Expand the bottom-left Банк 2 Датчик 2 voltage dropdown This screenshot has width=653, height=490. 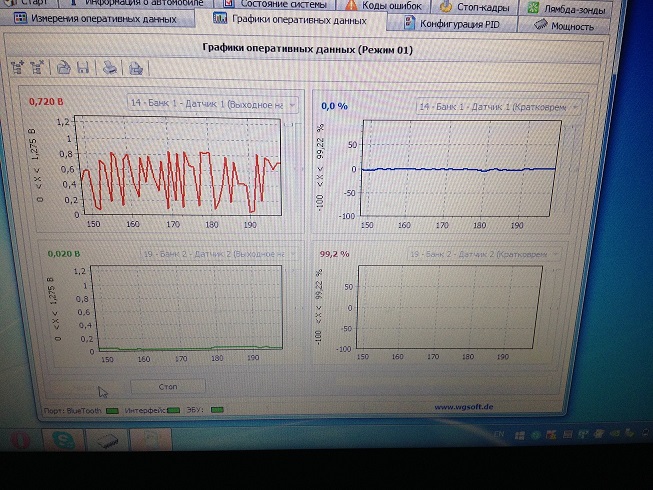pos(210,254)
